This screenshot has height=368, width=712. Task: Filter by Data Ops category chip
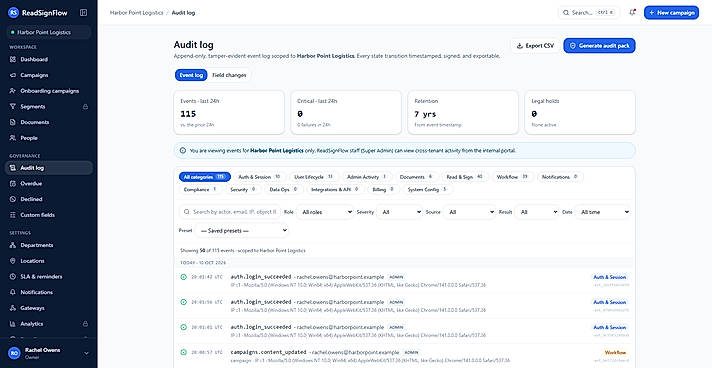click(283, 189)
